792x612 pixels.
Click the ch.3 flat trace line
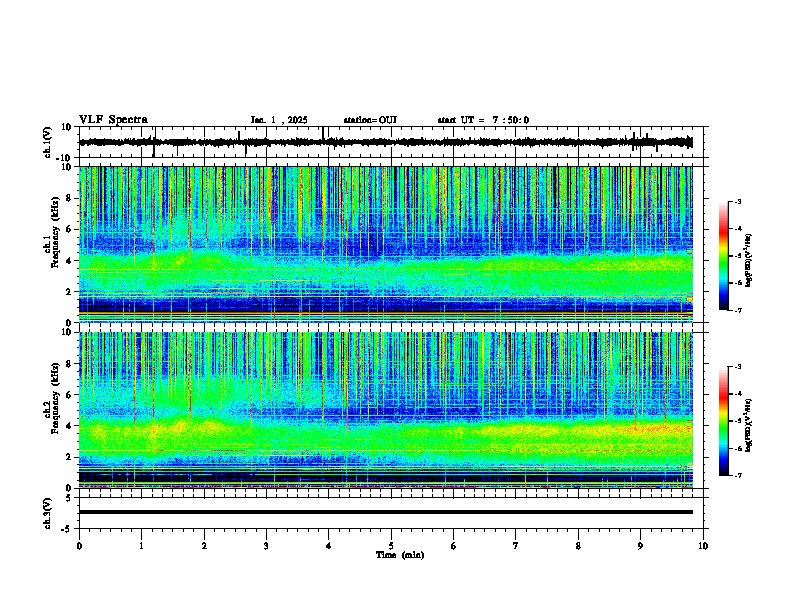386,512
